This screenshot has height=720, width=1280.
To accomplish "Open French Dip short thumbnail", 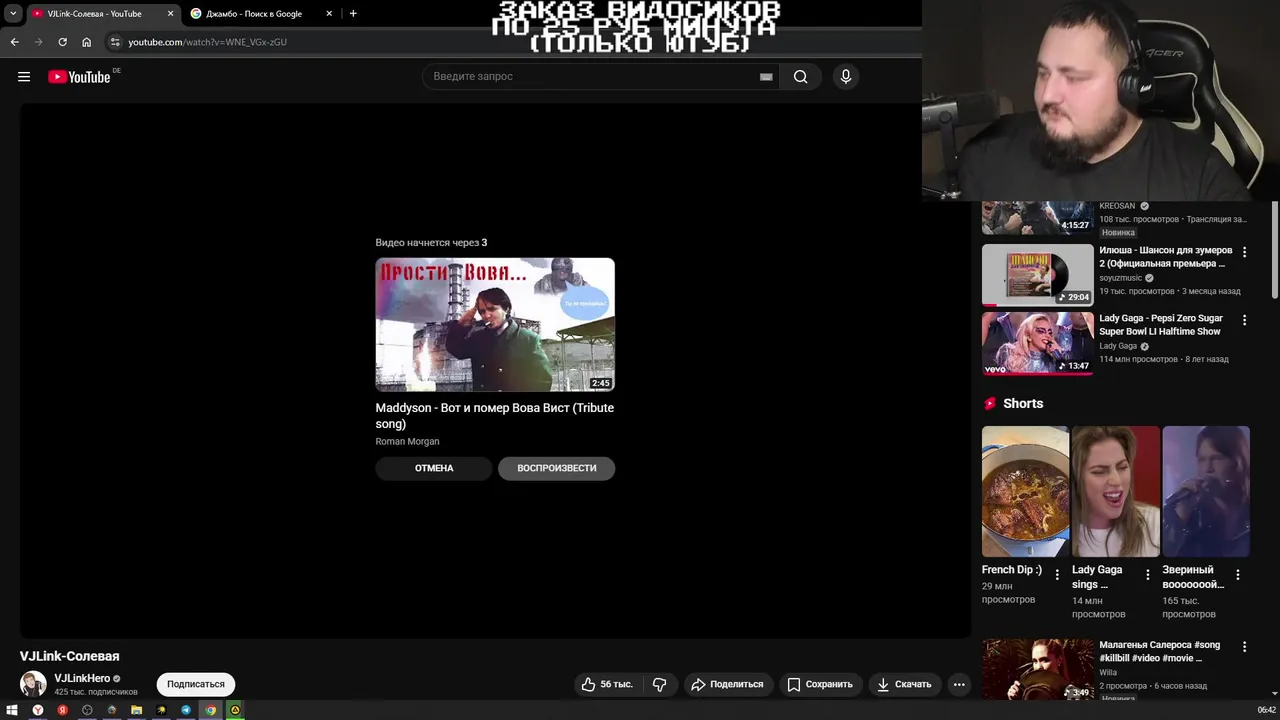I will pyautogui.click(x=1025, y=491).
